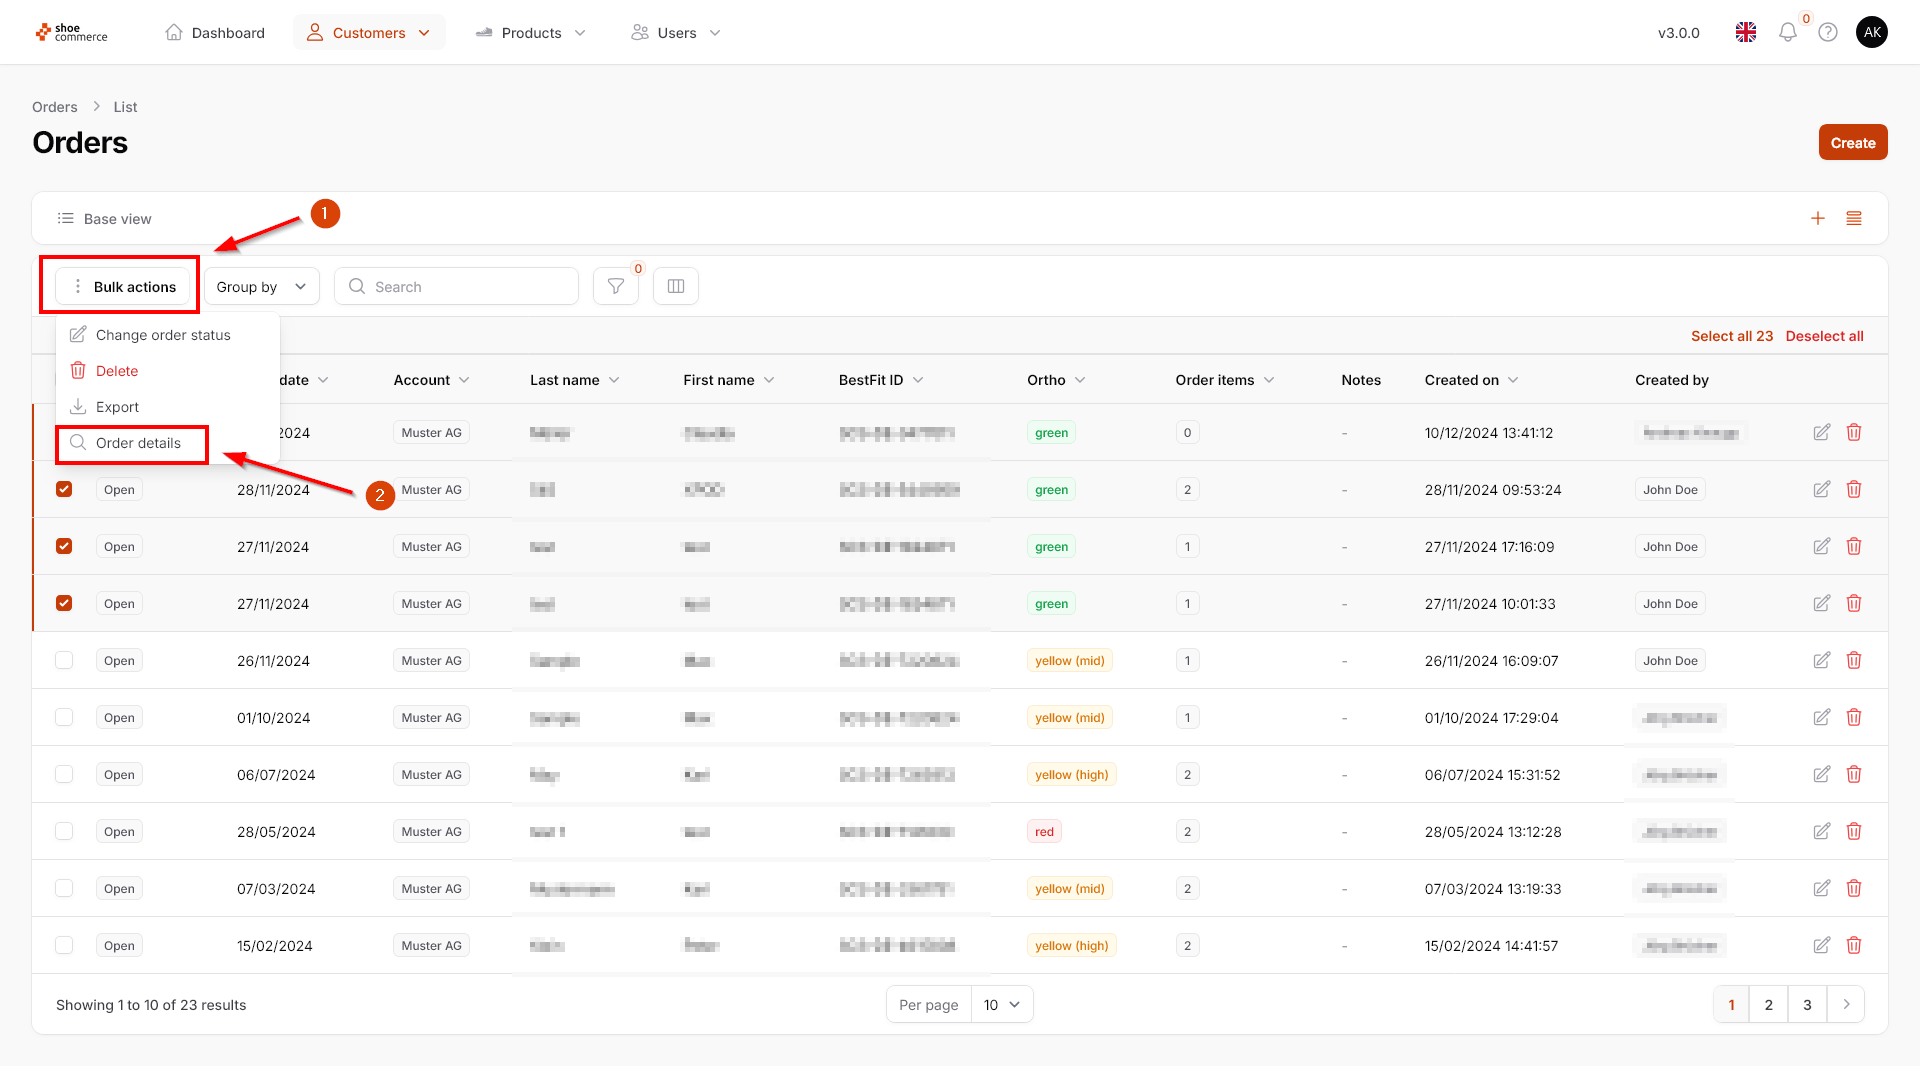Edit the 28/11/2024 order row

coord(1822,490)
